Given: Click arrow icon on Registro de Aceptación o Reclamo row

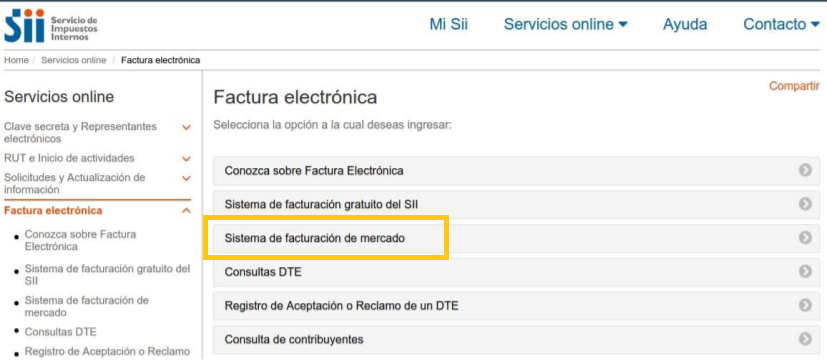Looking at the screenshot, I should (805, 305).
